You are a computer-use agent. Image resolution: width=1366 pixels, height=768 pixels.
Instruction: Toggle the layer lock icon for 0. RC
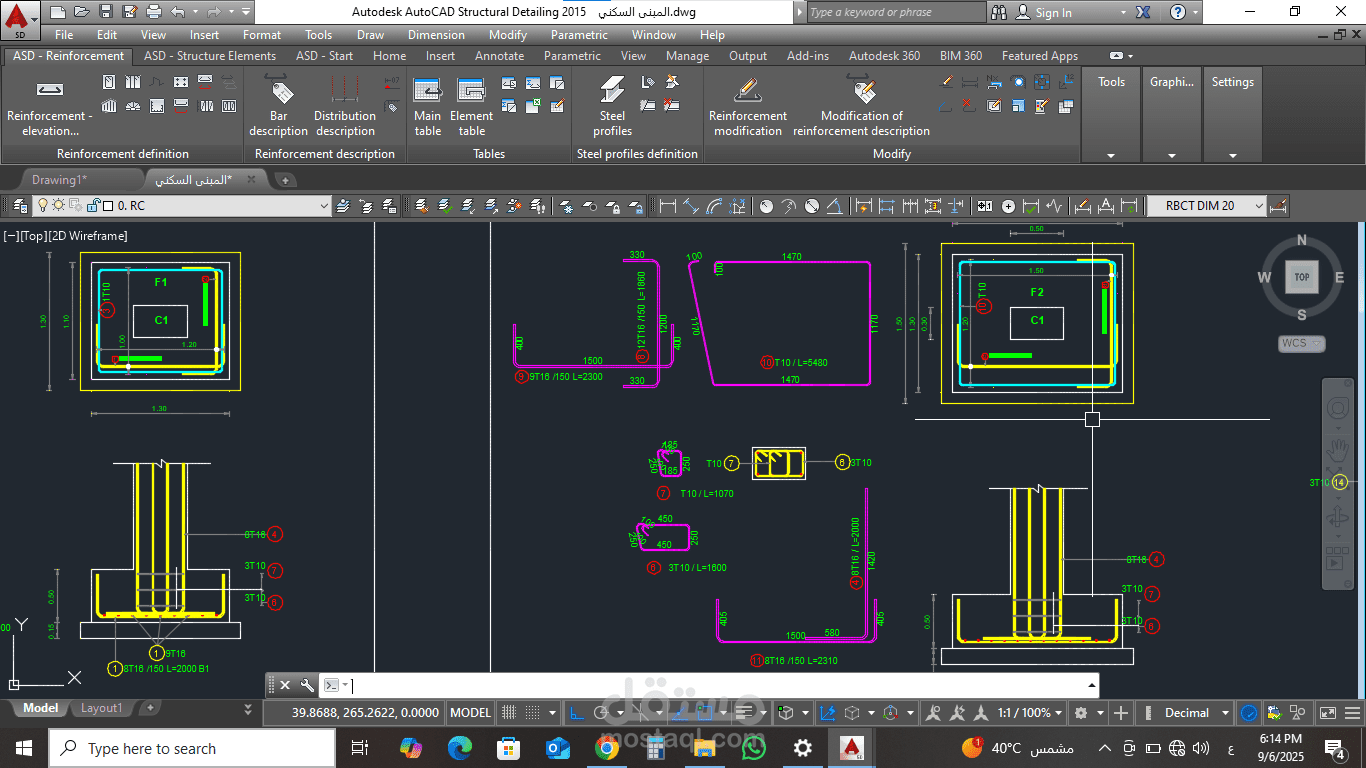pyautogui.click(x=93, y=206)
